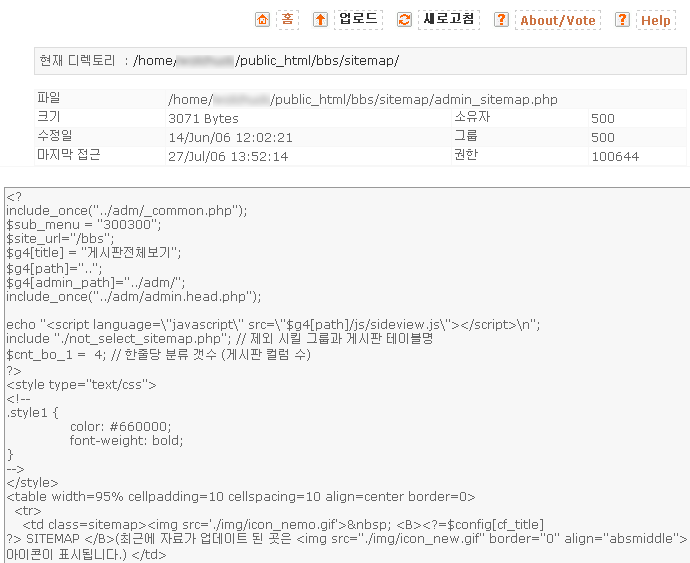Click the admin_sitemap.php file path value
This screenshot has width=690, height=563.
[362, 100]
